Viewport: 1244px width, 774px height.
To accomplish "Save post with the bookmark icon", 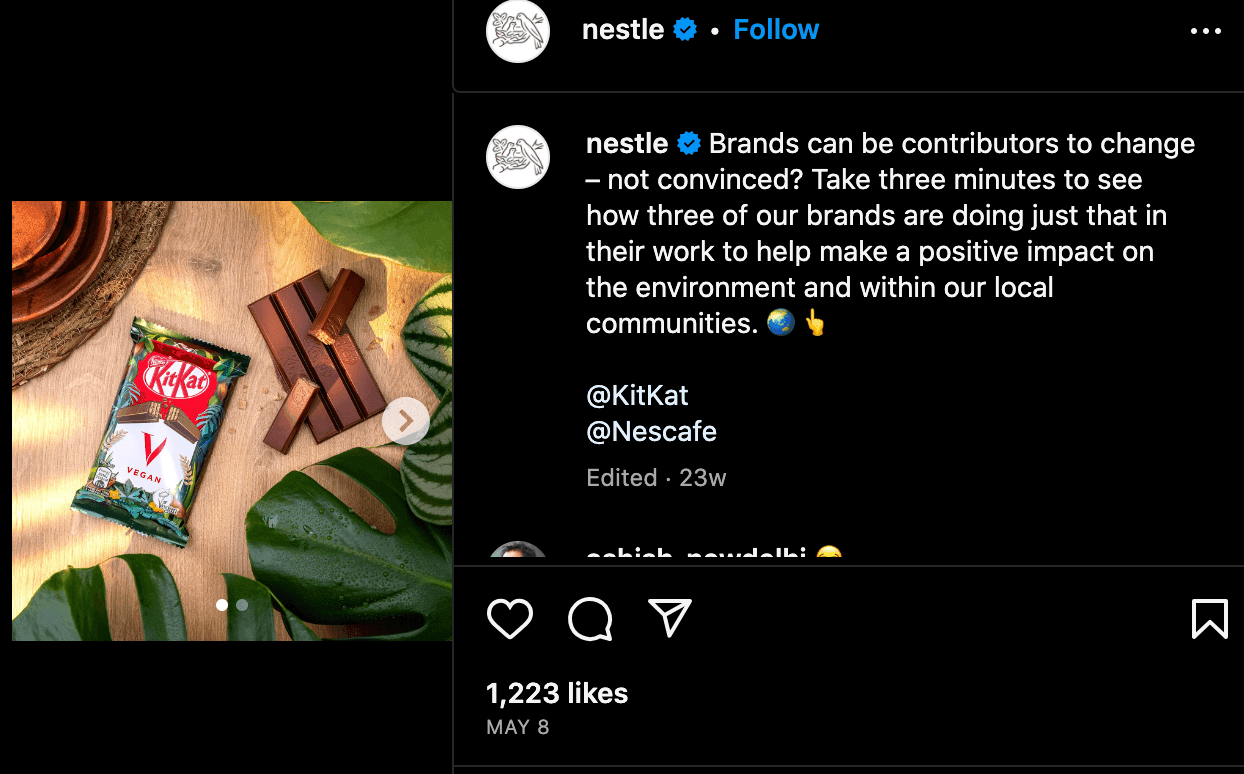I will click(x=1209, y=619).
